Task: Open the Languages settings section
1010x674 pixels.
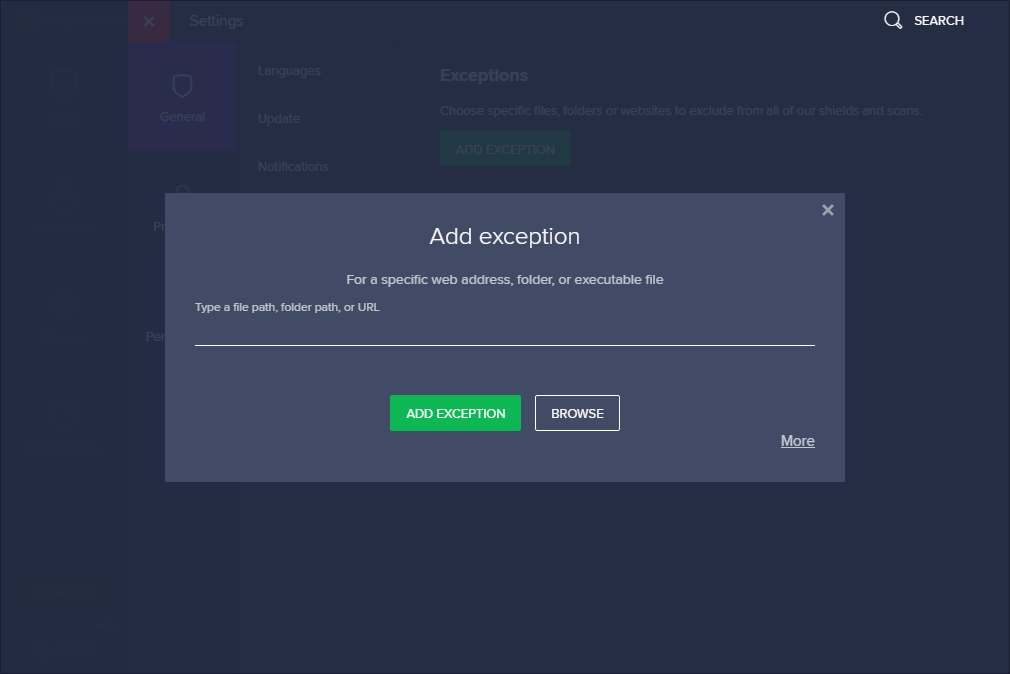Action: [x=289, y=71]
